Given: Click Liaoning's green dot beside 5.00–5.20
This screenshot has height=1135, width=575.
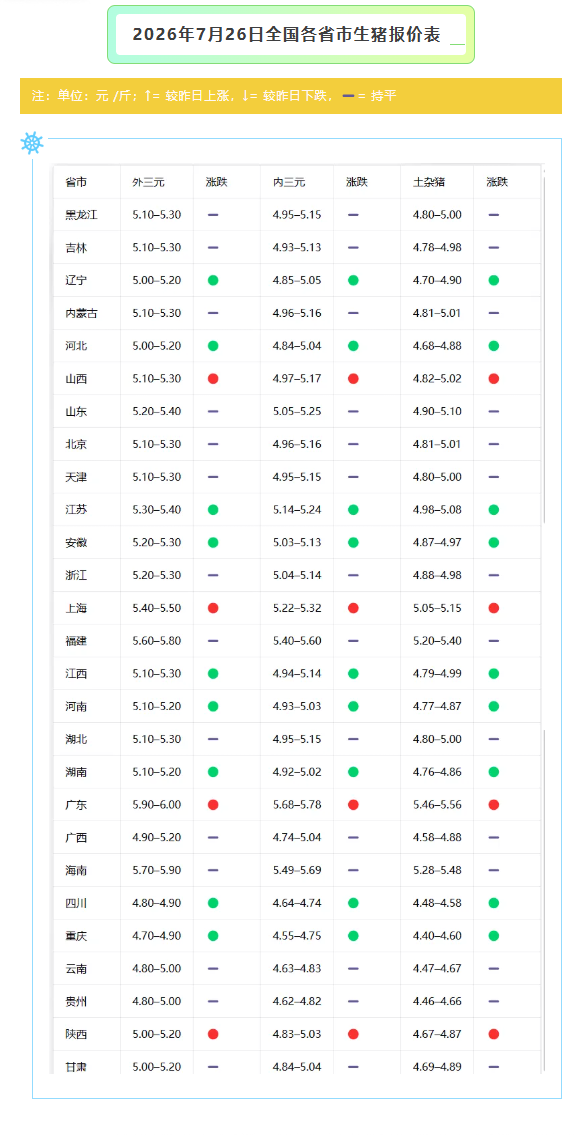Looking at the screenshot, I should tap(213, 280).
